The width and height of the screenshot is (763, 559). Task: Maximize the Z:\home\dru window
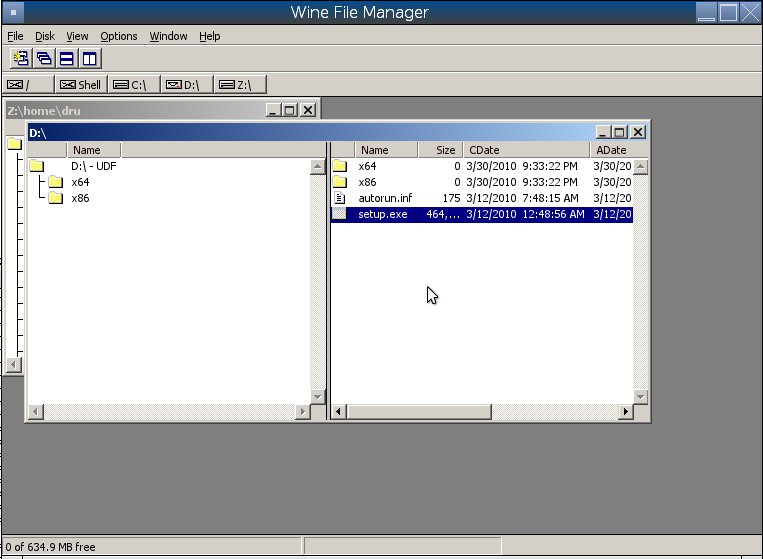click(x=290, y=110)
